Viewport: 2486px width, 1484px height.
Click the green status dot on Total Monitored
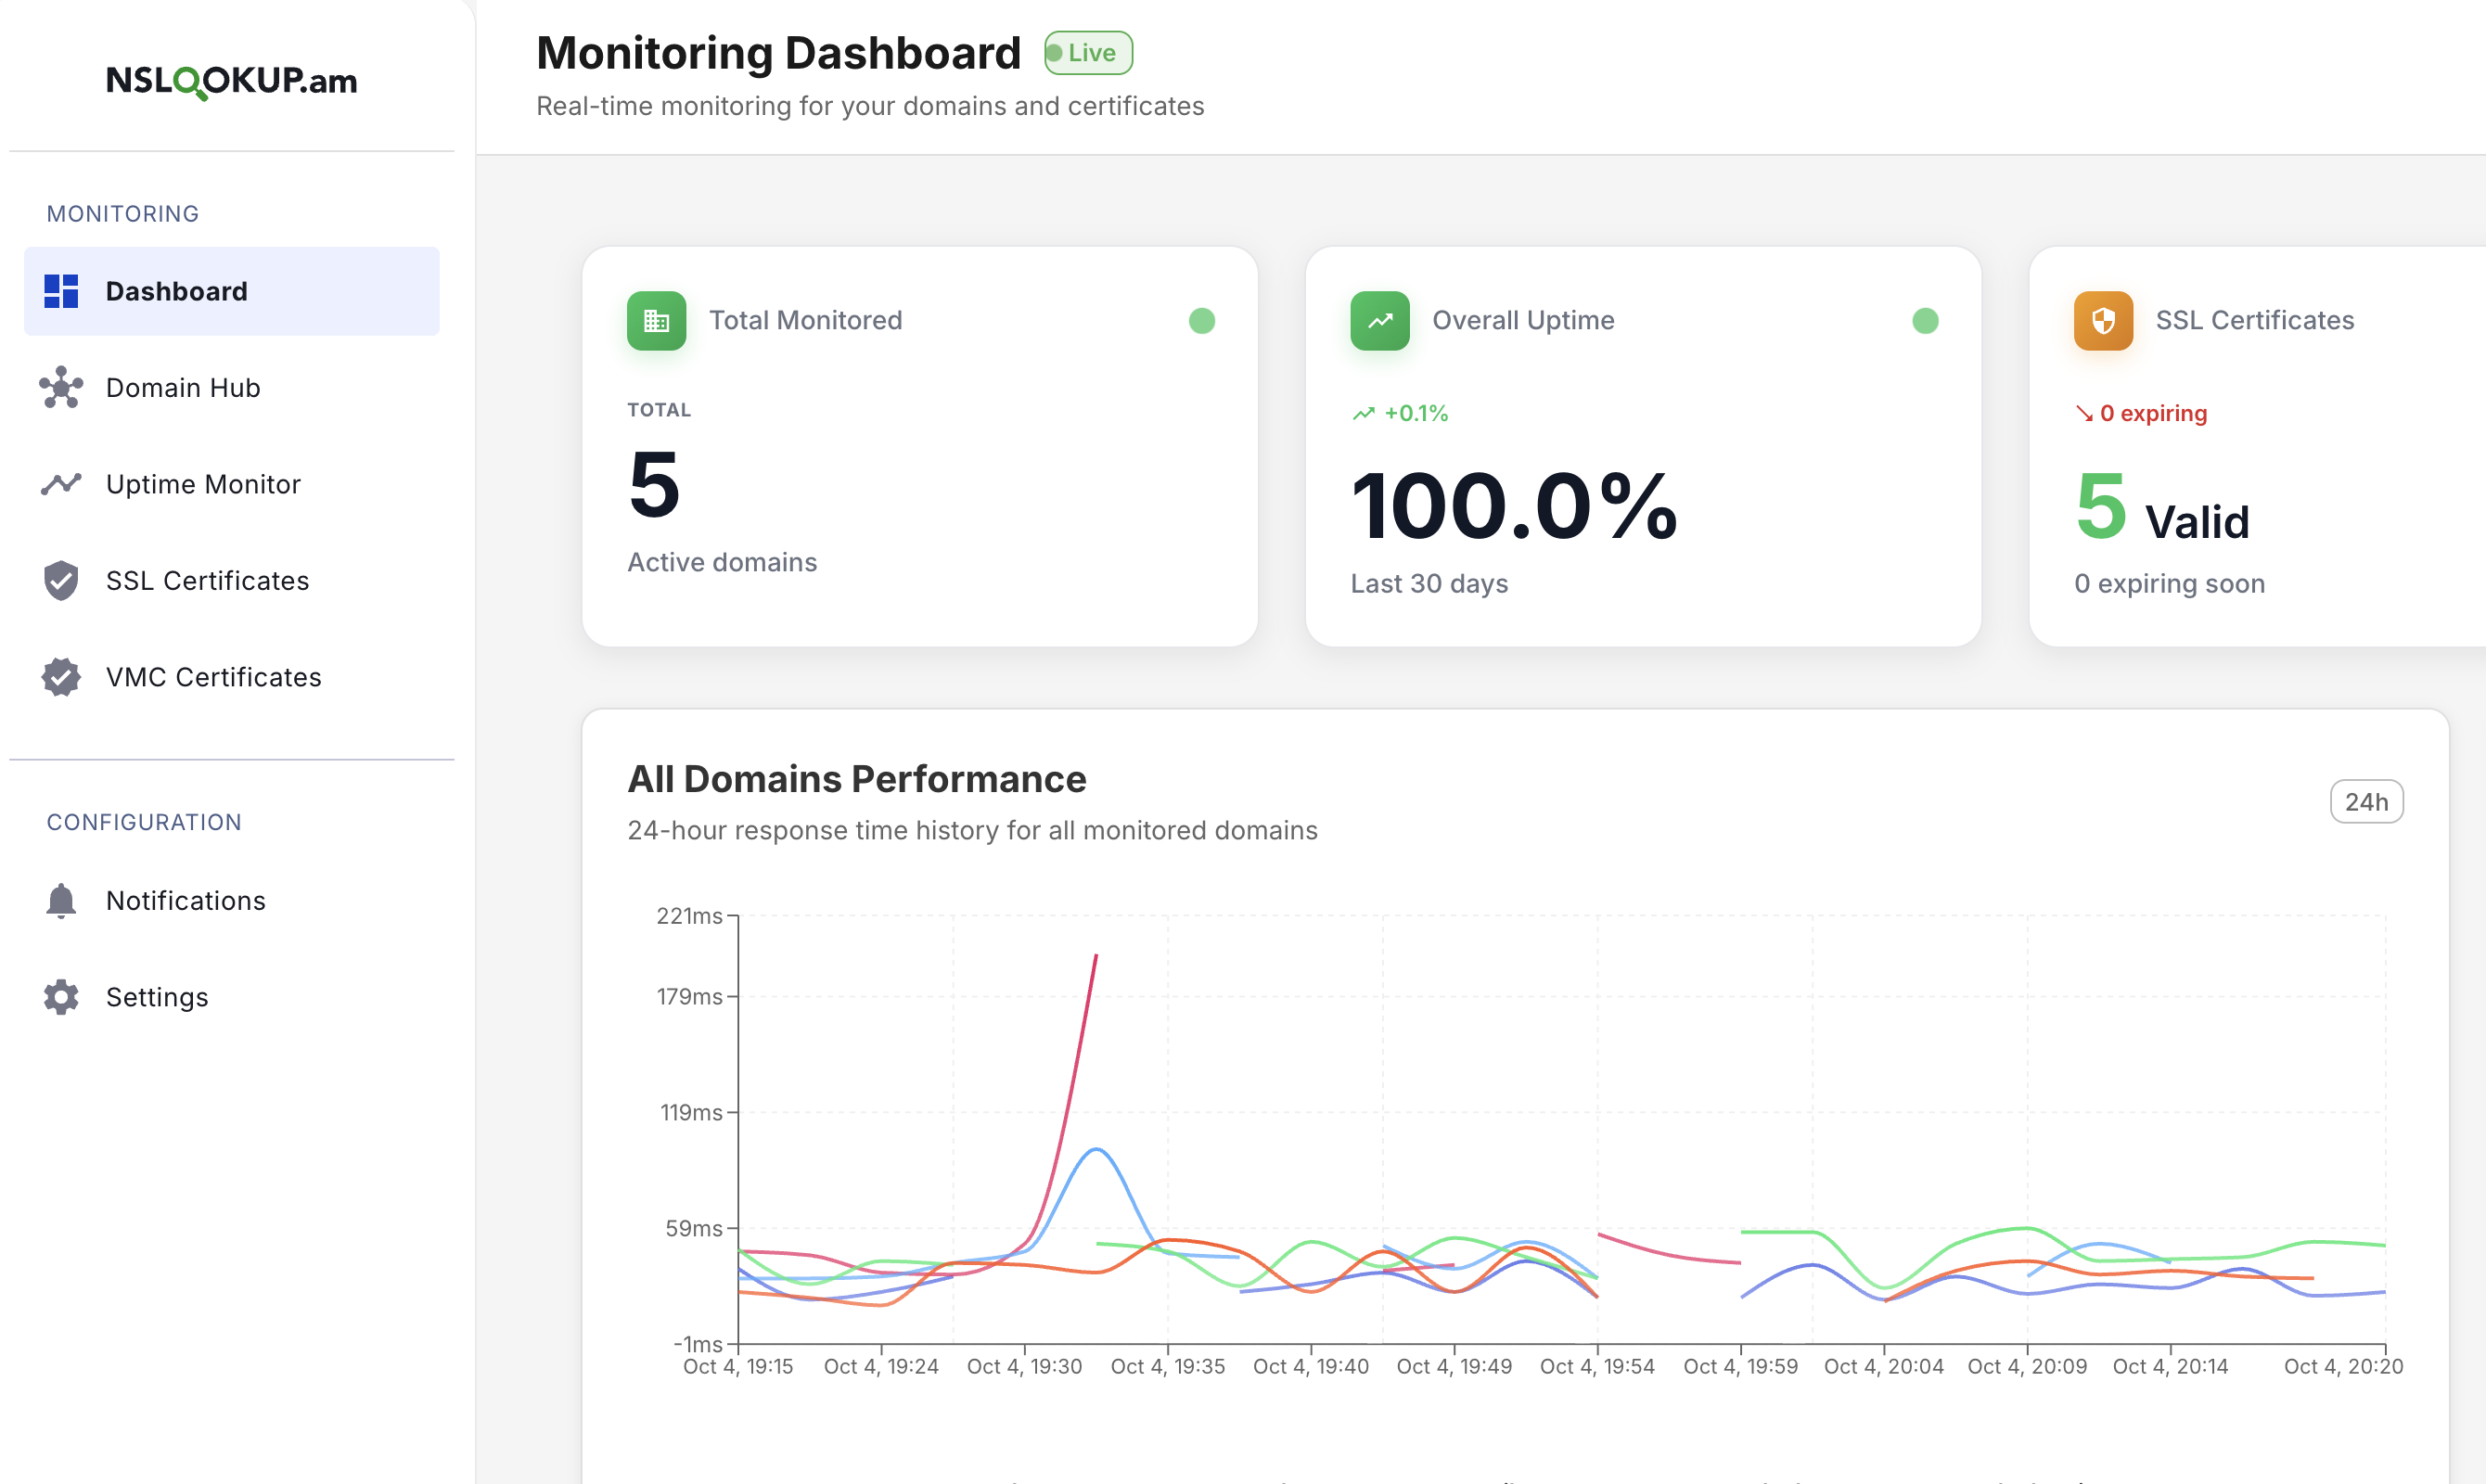[1201, 320]
